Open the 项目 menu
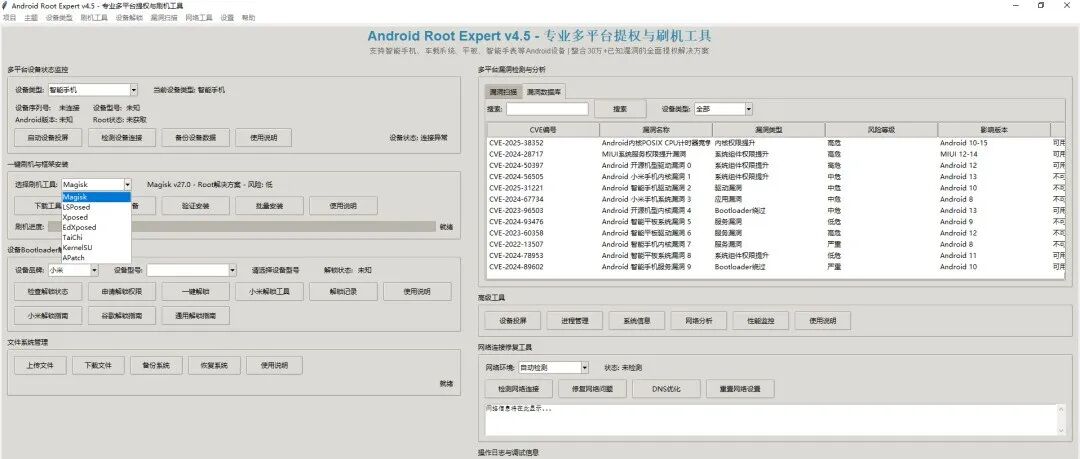This screenshot has height=459, width=1080. [x=10, y=18]
